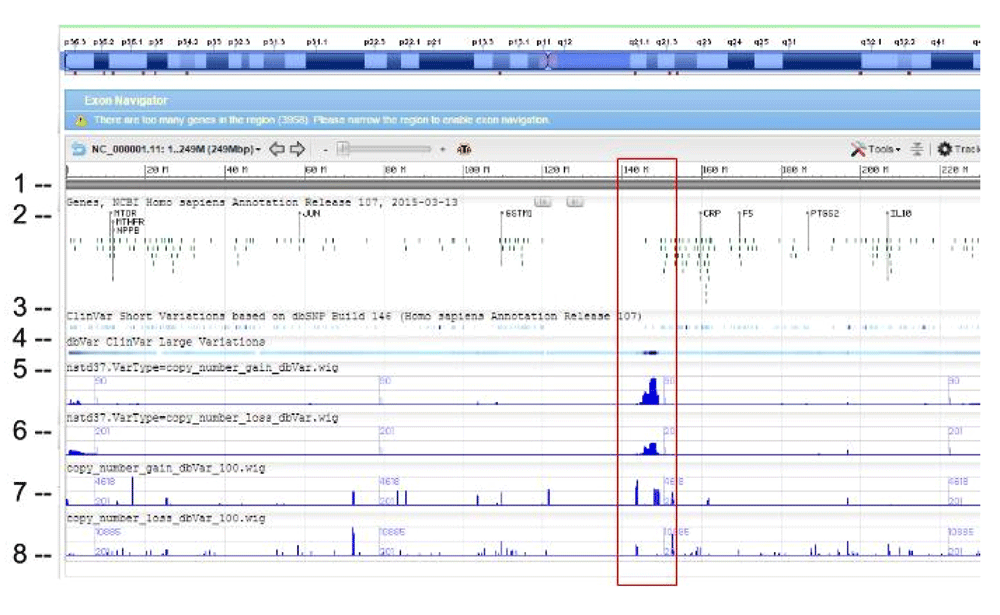
Task: Click the 60 M ruler position mark
Action: pyautogui.click(x=316, y=170)
